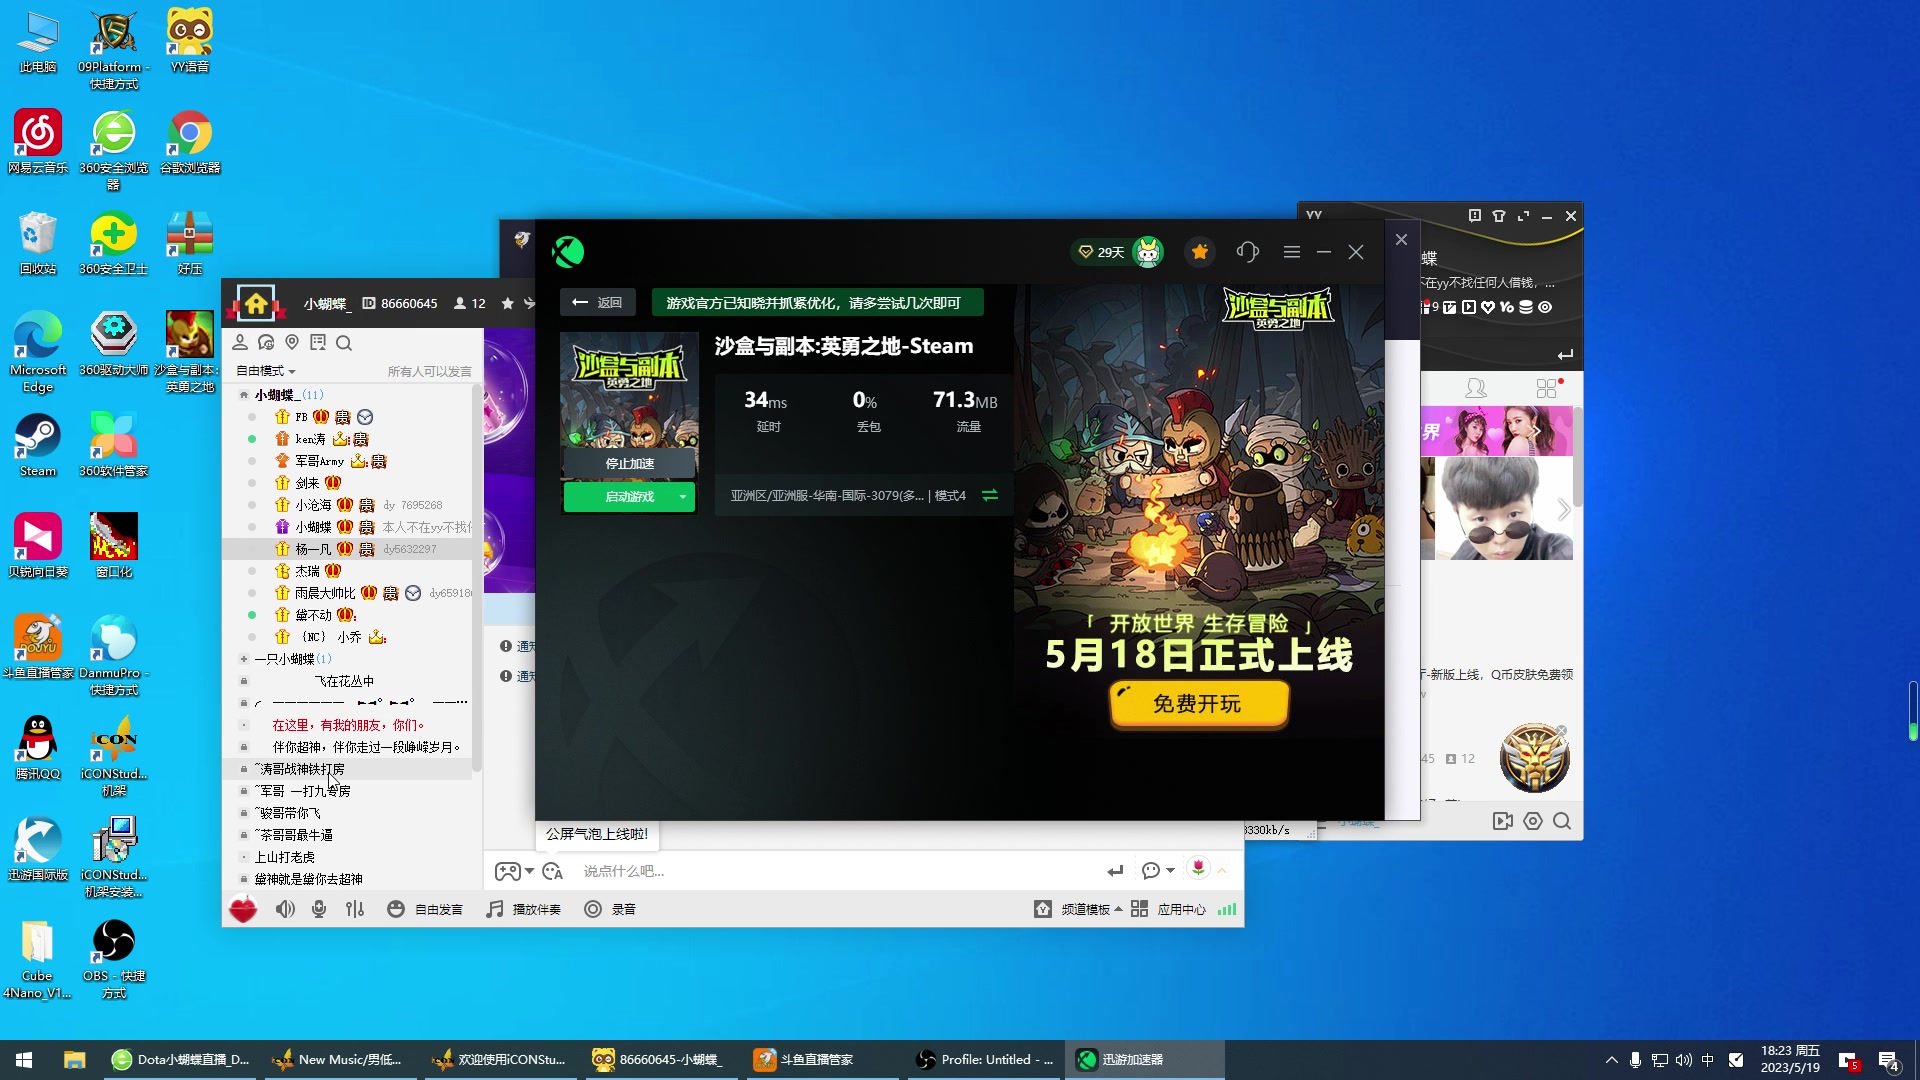Click the contacts tab icon in the YY right window
The width and height of the screenshot is (1920, 1080).
[1475, 387]
